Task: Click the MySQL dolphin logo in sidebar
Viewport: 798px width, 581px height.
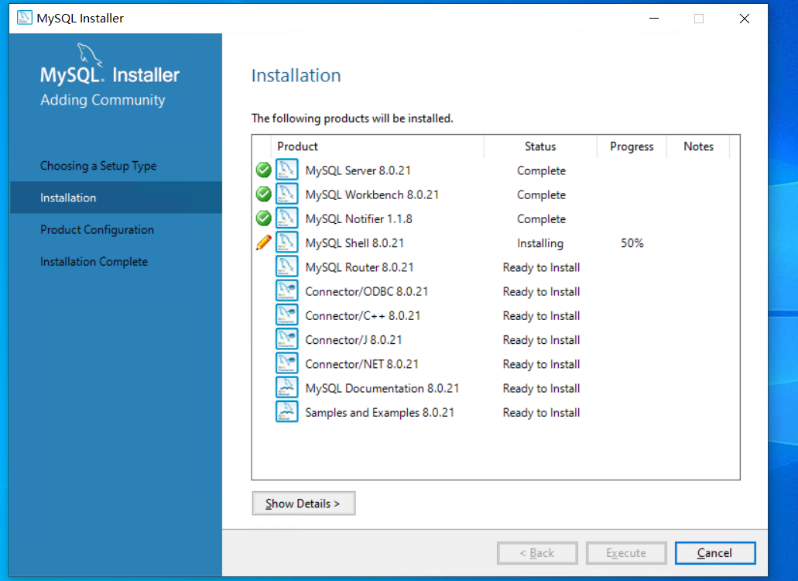Action: pyautogui.click(x=90, y=55)
